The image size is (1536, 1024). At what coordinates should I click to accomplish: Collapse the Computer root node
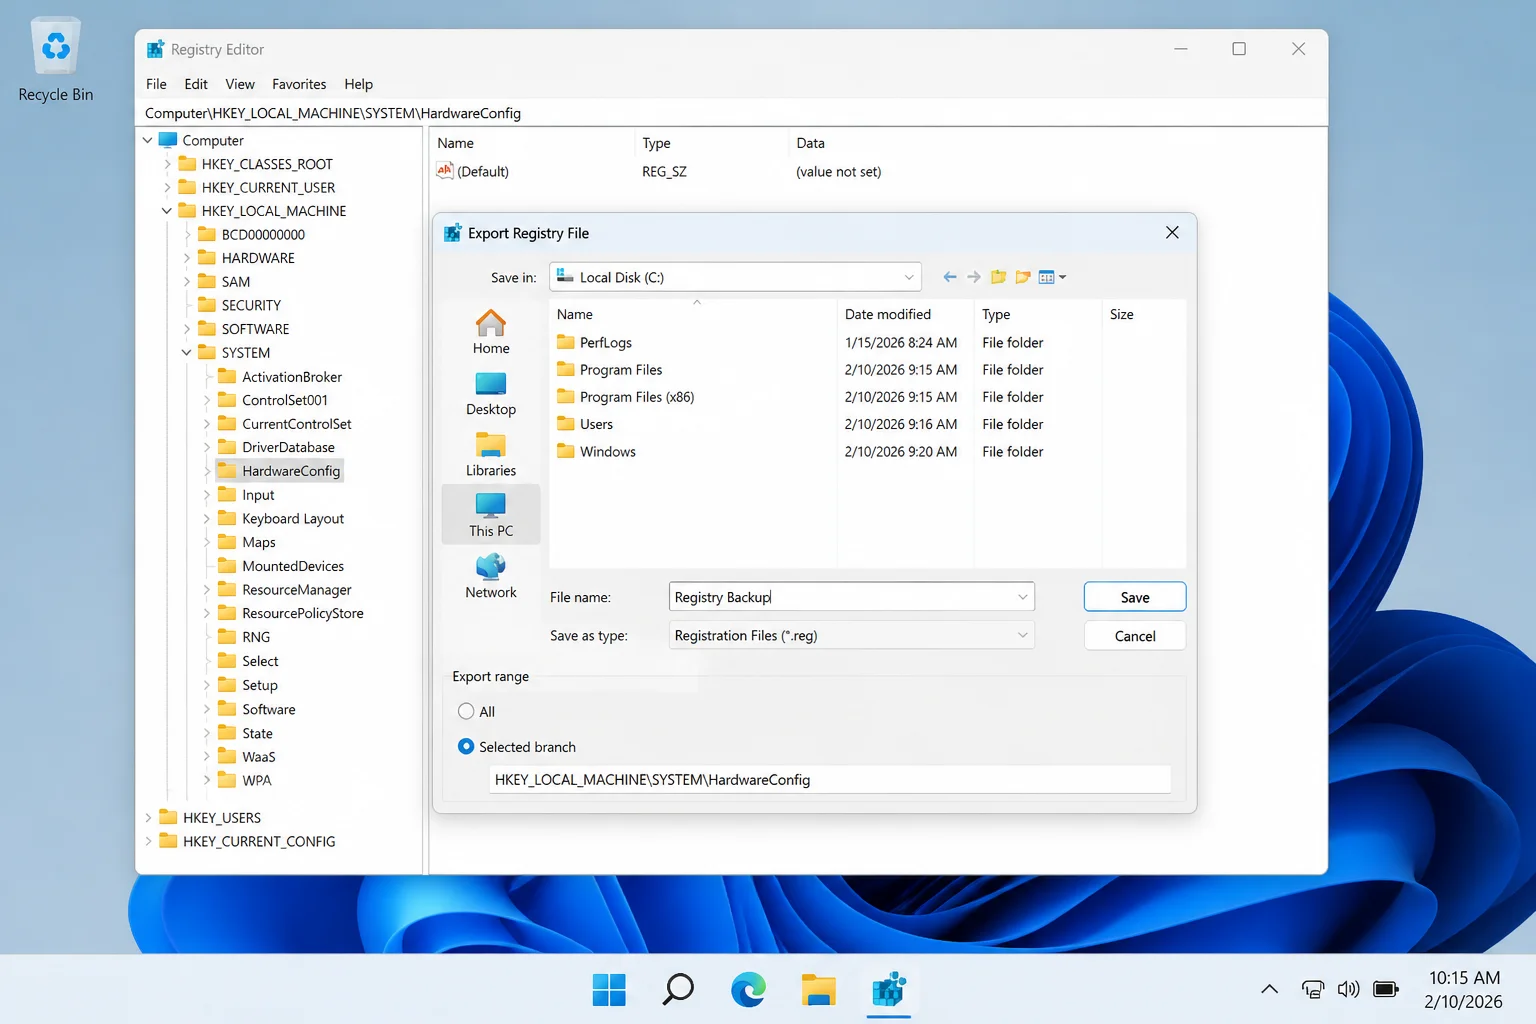pyautogui.click(x=148, y=141)
